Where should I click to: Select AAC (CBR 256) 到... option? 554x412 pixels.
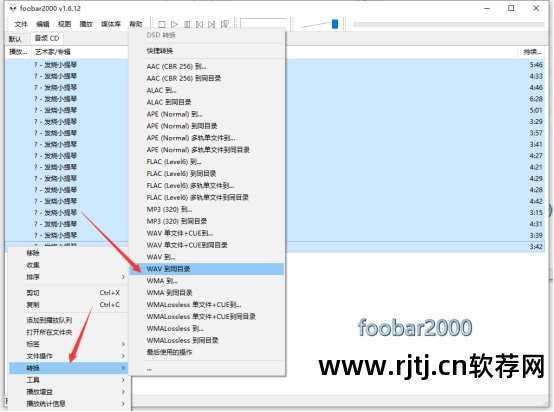[207, 66]
